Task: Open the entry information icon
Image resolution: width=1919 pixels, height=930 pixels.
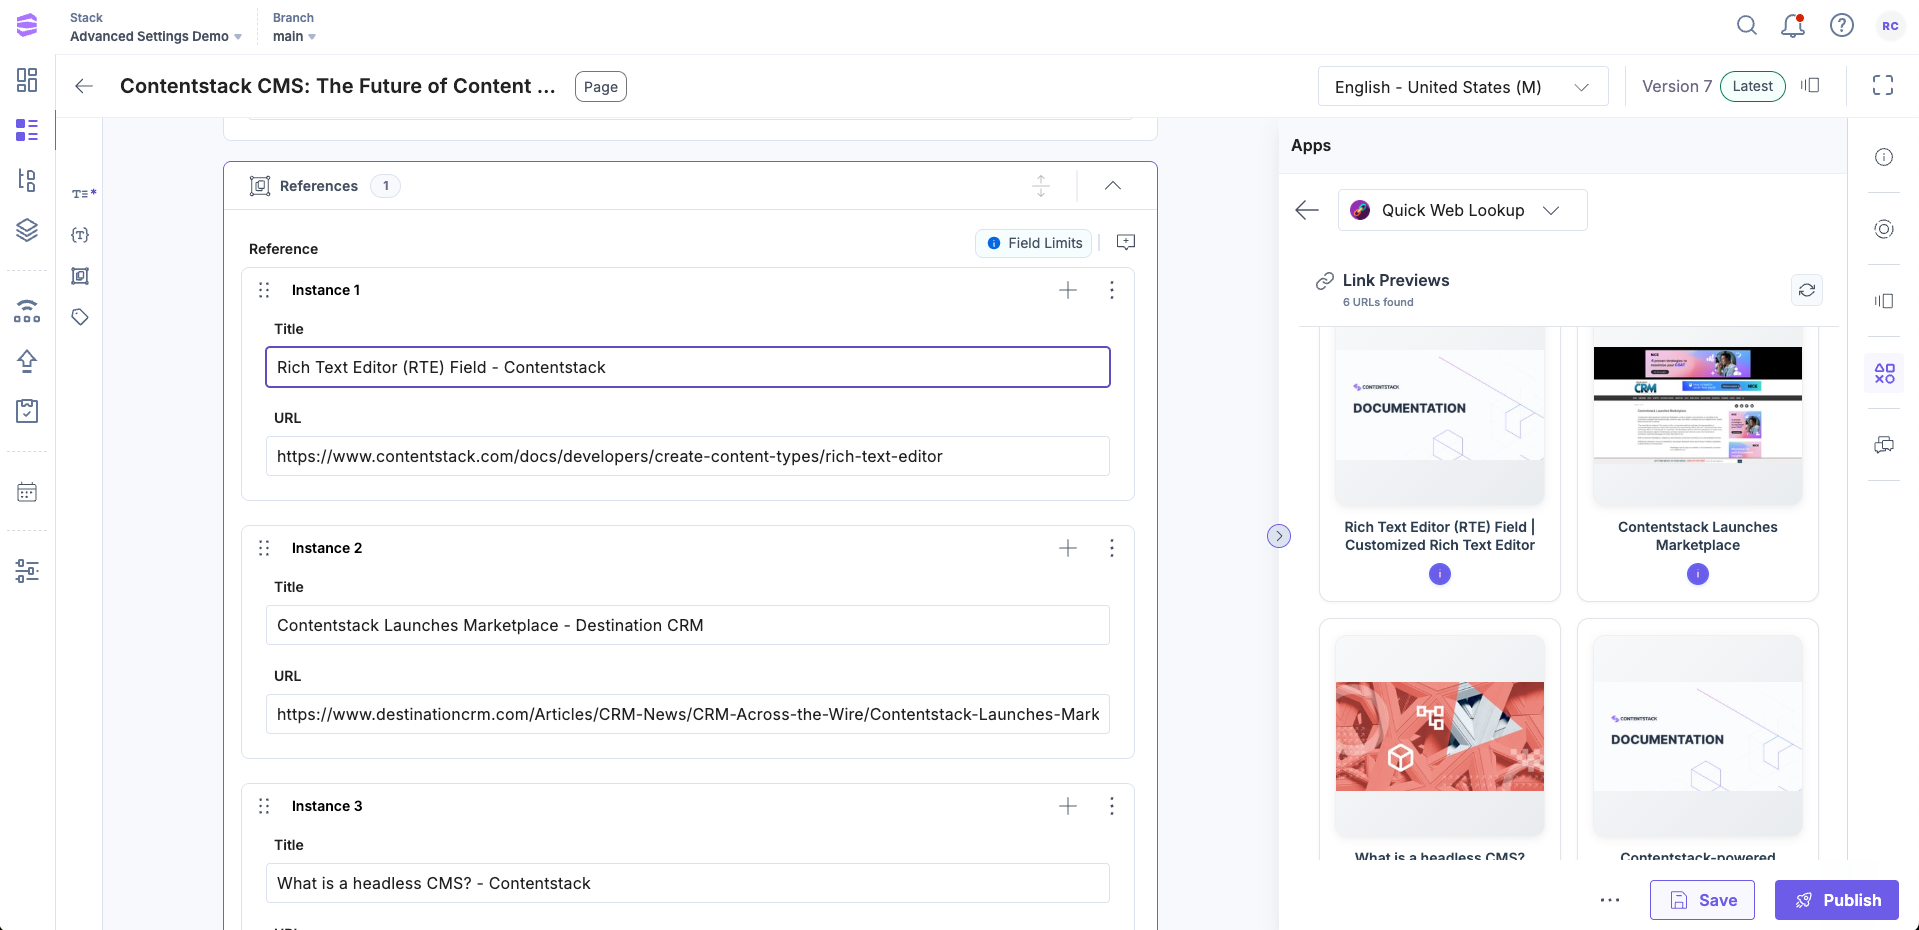Action: point(1883,157)
